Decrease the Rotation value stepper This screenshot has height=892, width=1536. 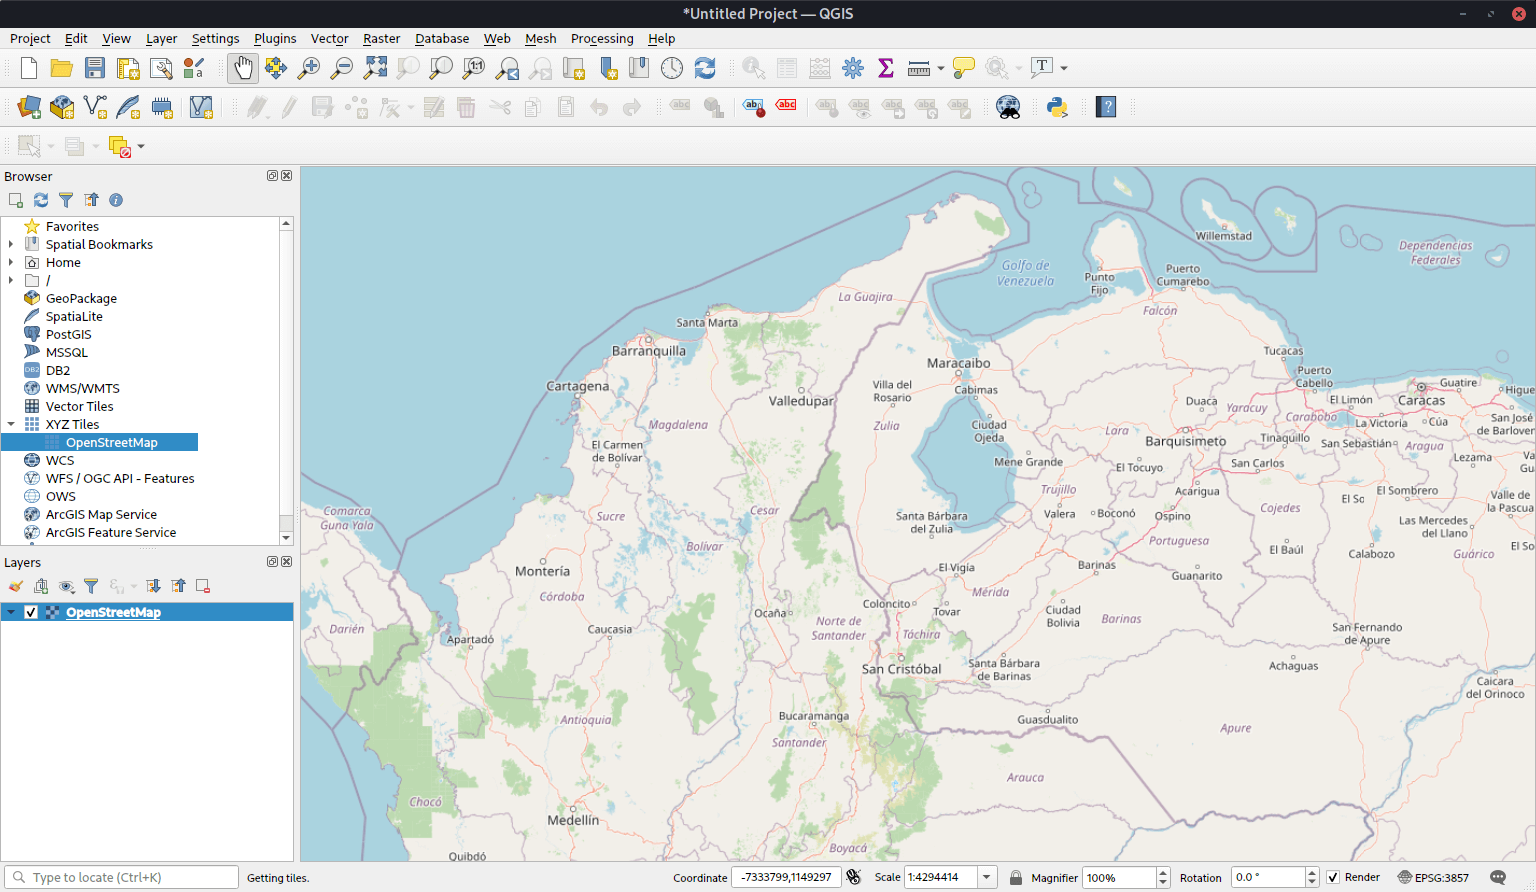tap(1312, 882)
